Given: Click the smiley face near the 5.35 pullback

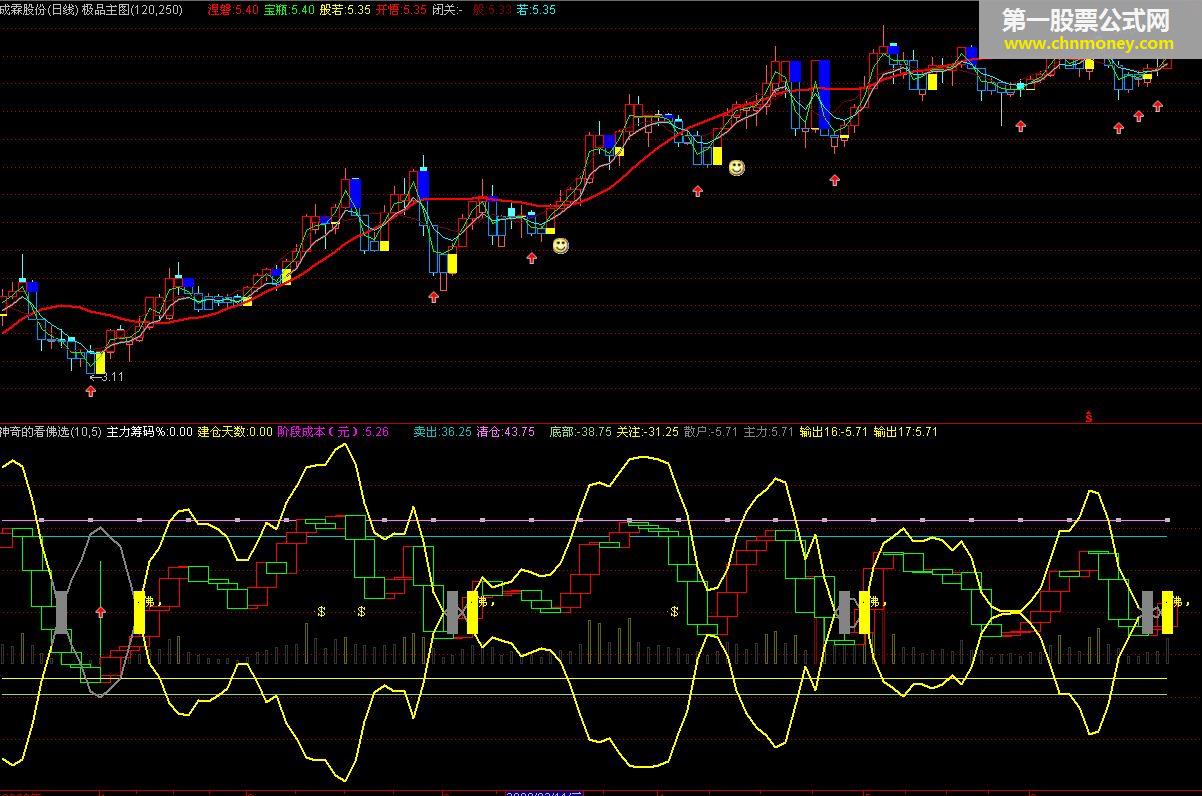Looking at the screenshot, I should click(x=736, y=168).
